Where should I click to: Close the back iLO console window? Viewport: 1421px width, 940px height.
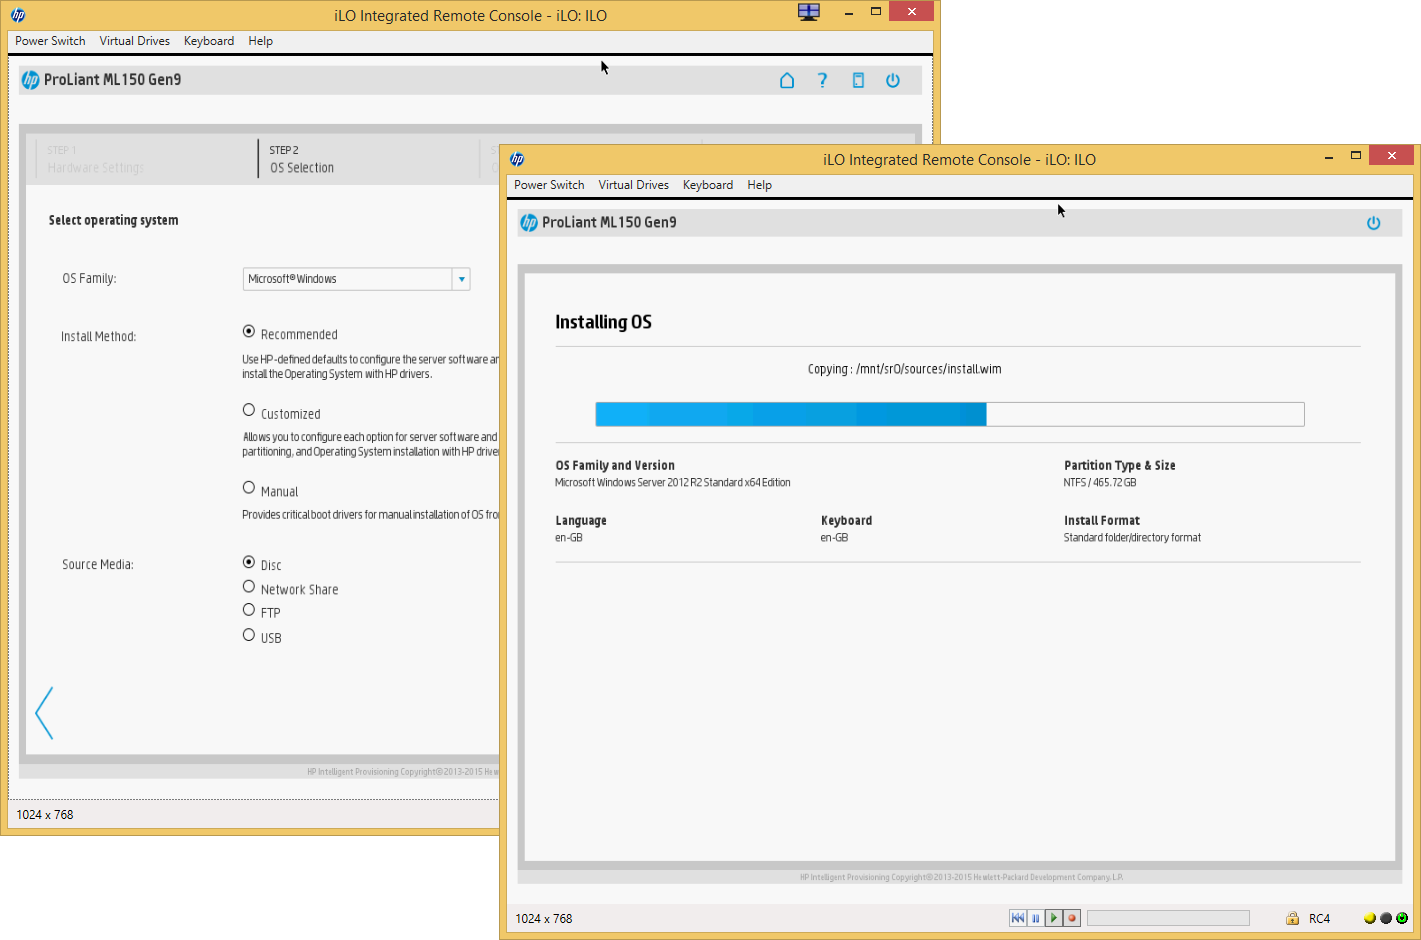pos(911,11)
